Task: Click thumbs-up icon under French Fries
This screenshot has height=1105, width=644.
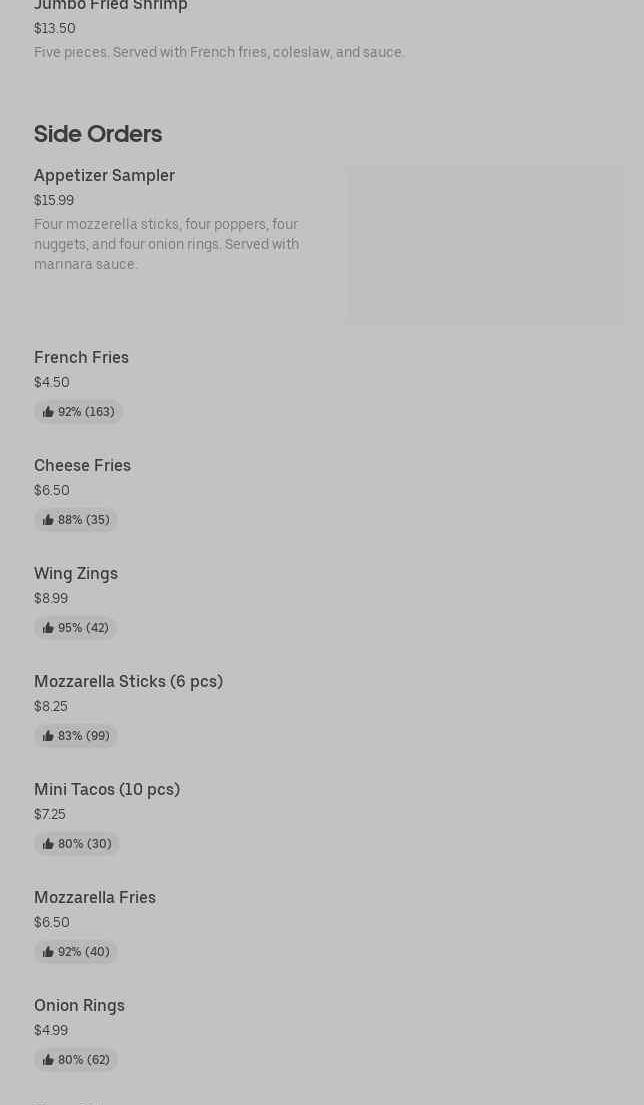Action: pyautogui.click(x=48, y=412)
